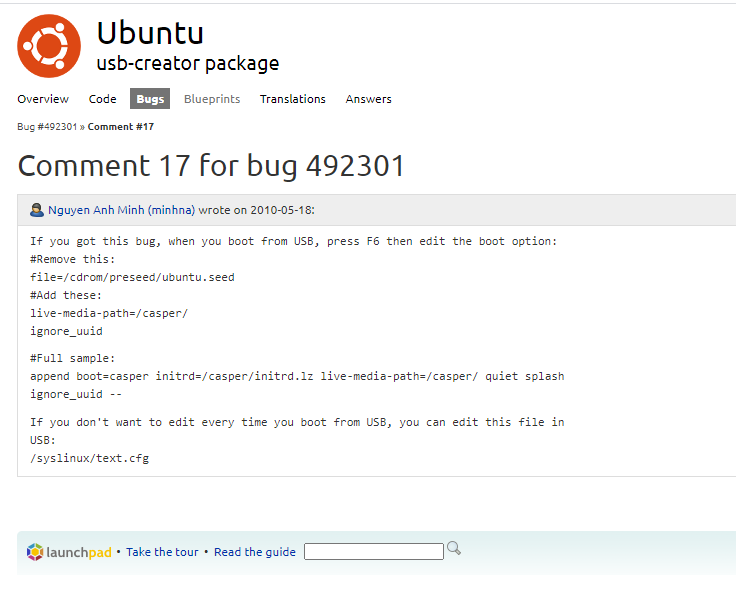Click the Launchpad search input field

(x=374, y=551)
